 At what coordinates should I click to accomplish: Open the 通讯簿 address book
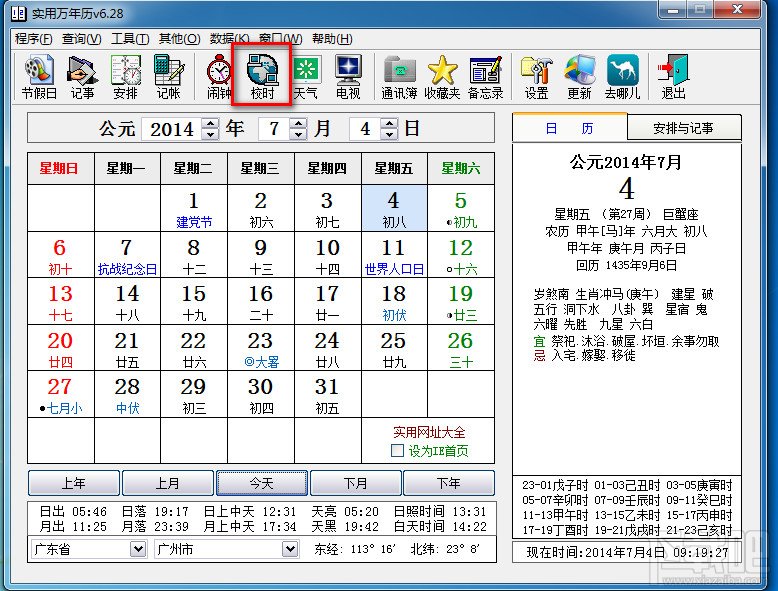[x=399, y=77]
